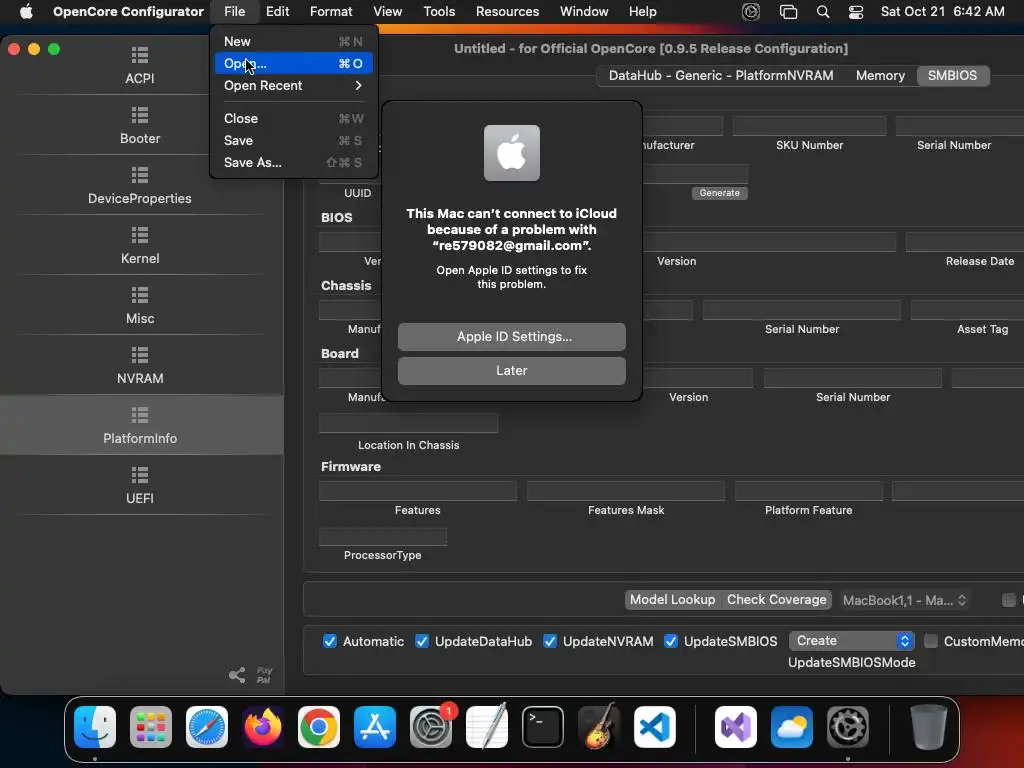Viewport: 1024px width, 768px height.
Task: Open the ACPI section in sidebar
Action: [x=140, y=66]
